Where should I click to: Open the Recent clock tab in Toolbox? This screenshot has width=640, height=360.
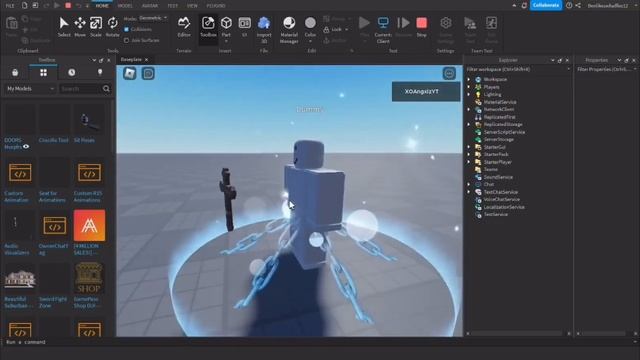tap(71, 73)
